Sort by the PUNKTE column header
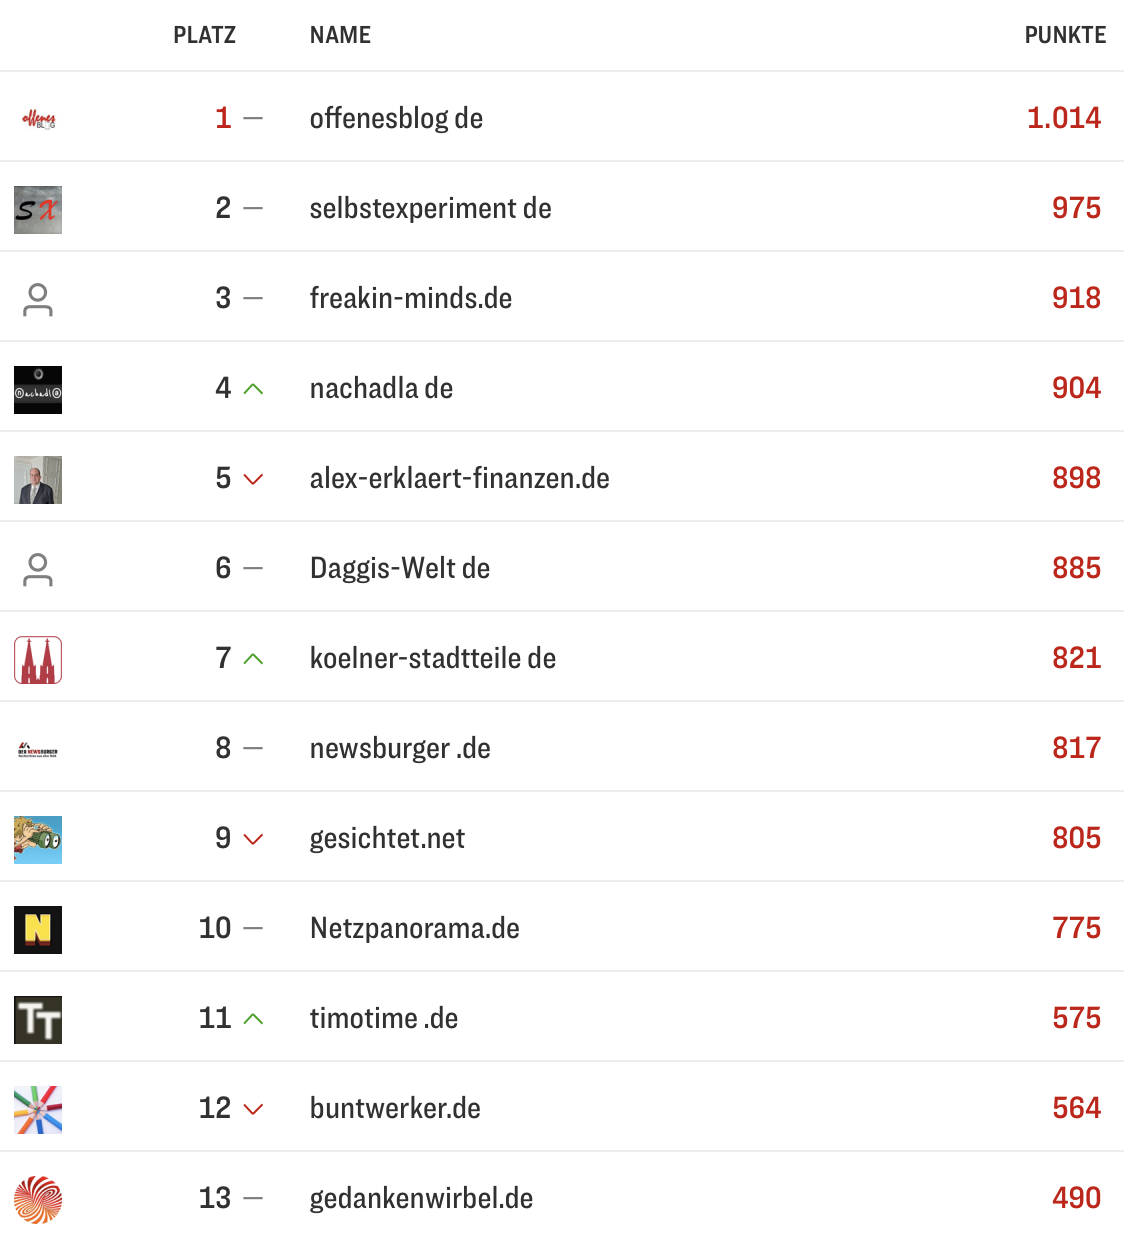The width and height of the screenshot is (1124, 1238). (x=1064, y=35)
